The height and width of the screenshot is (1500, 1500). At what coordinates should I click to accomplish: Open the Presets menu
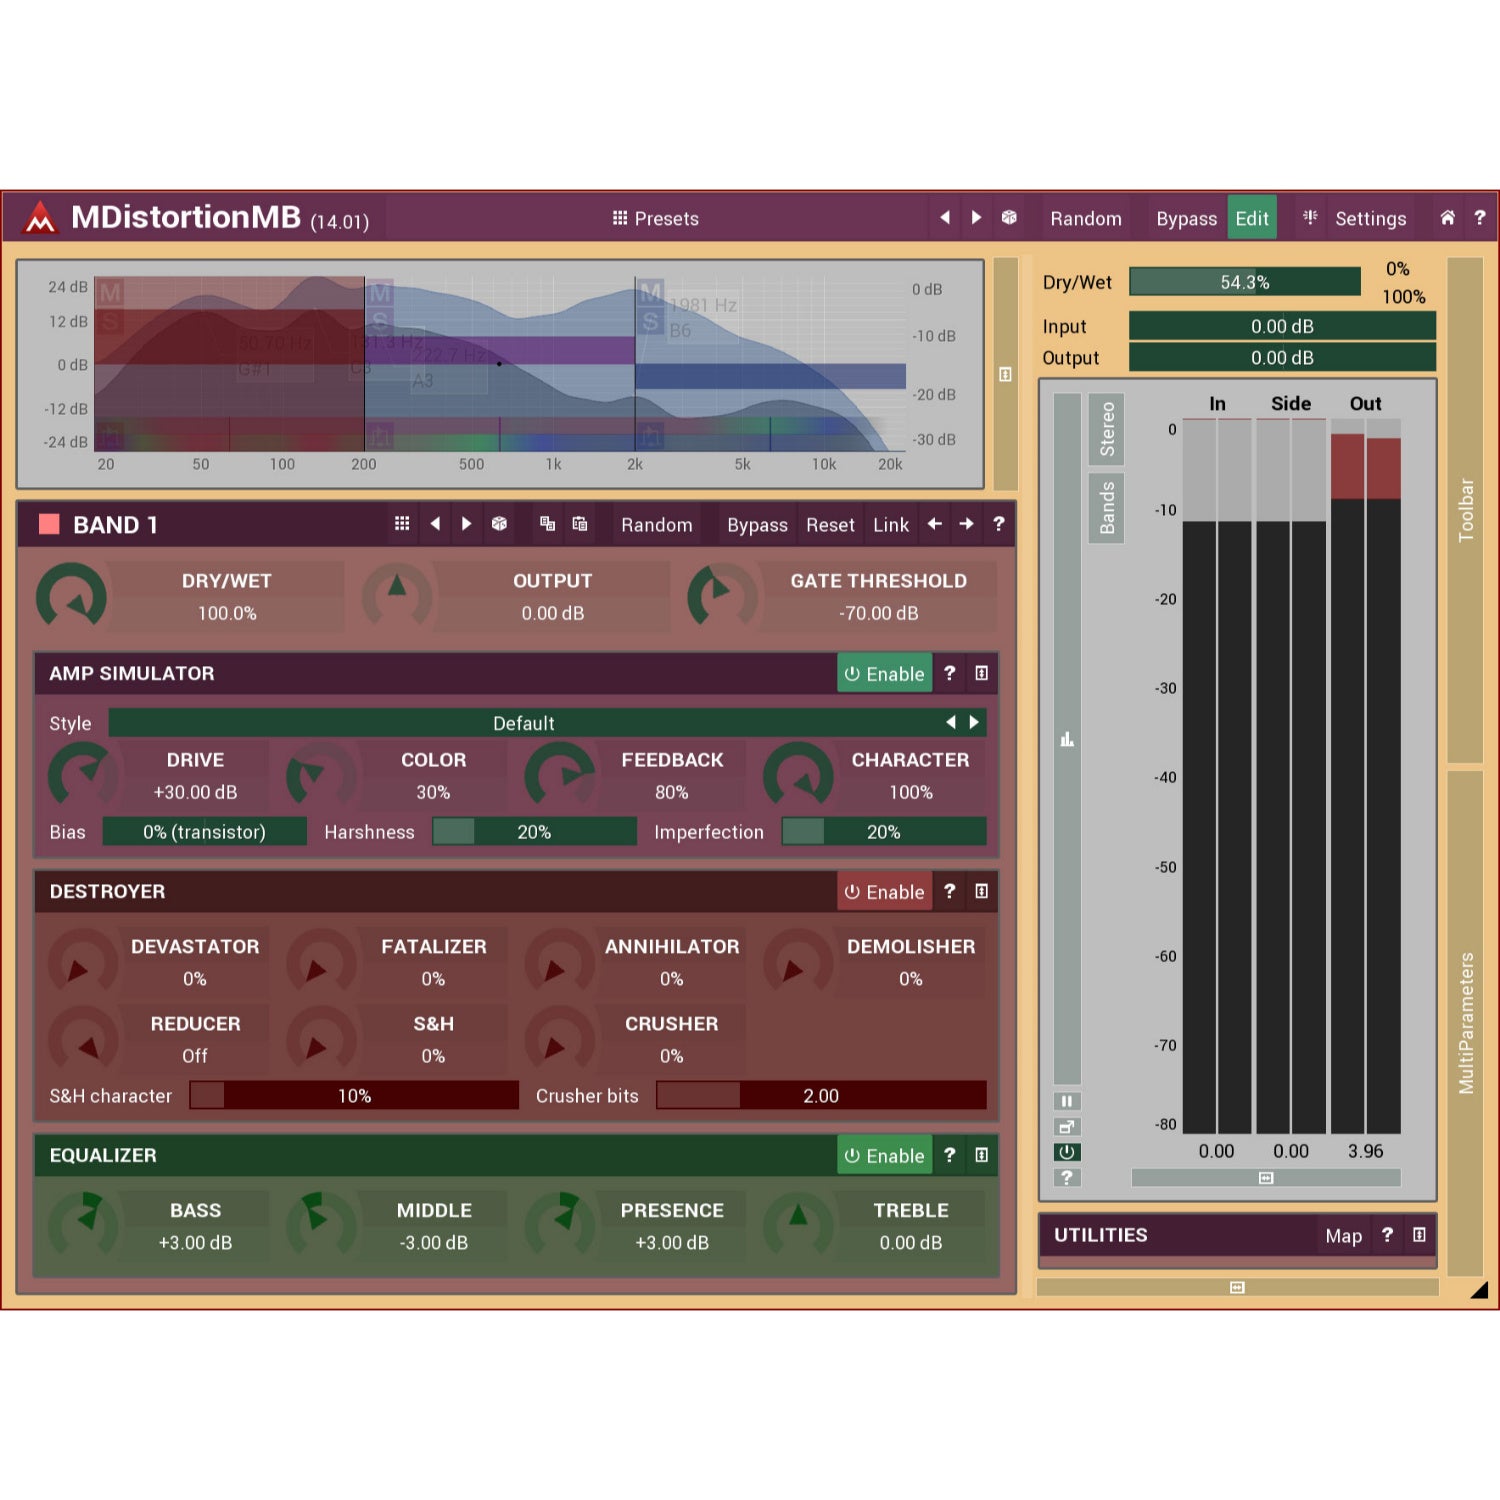pyautogui.click(x=656, y=218)
